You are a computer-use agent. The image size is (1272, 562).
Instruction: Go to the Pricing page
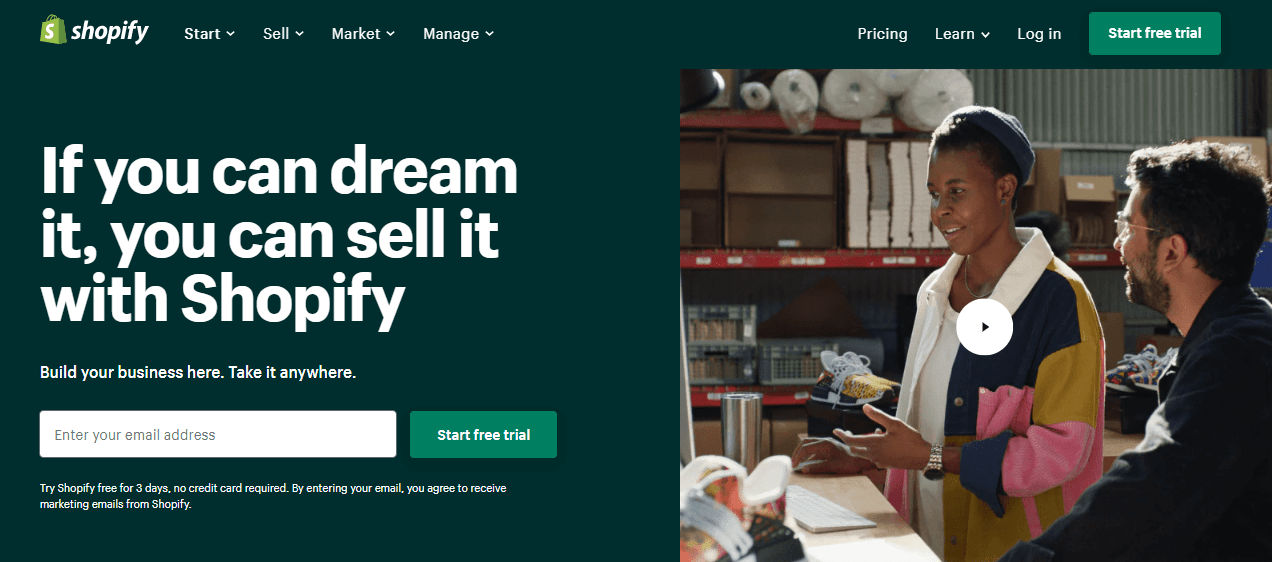pyautogui.click(x=882, y=34)
